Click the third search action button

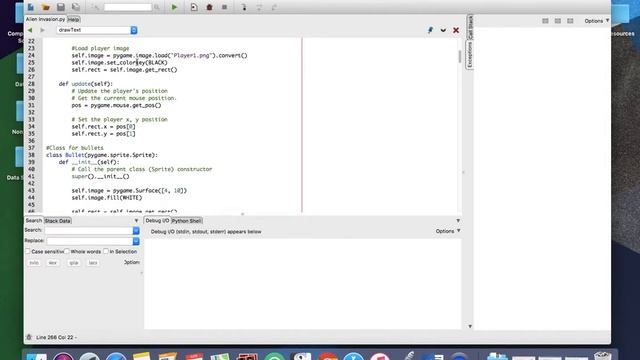[x=73, y=263]
